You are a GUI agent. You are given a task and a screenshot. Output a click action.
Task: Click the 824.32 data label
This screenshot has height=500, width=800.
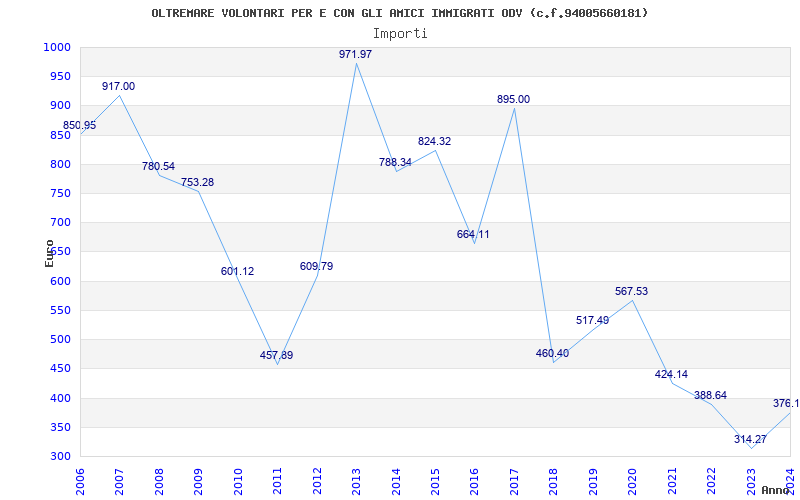pos(435,141)
